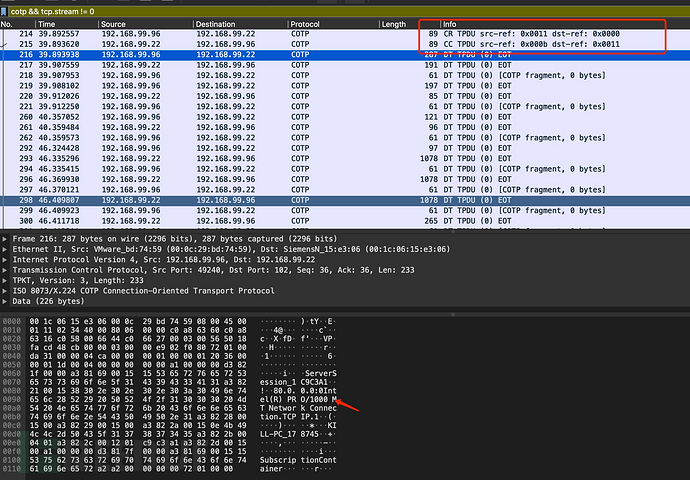The image size is (690, 480).
Task: Select packet 215 CC TPDU row
Action: [300, 44]
